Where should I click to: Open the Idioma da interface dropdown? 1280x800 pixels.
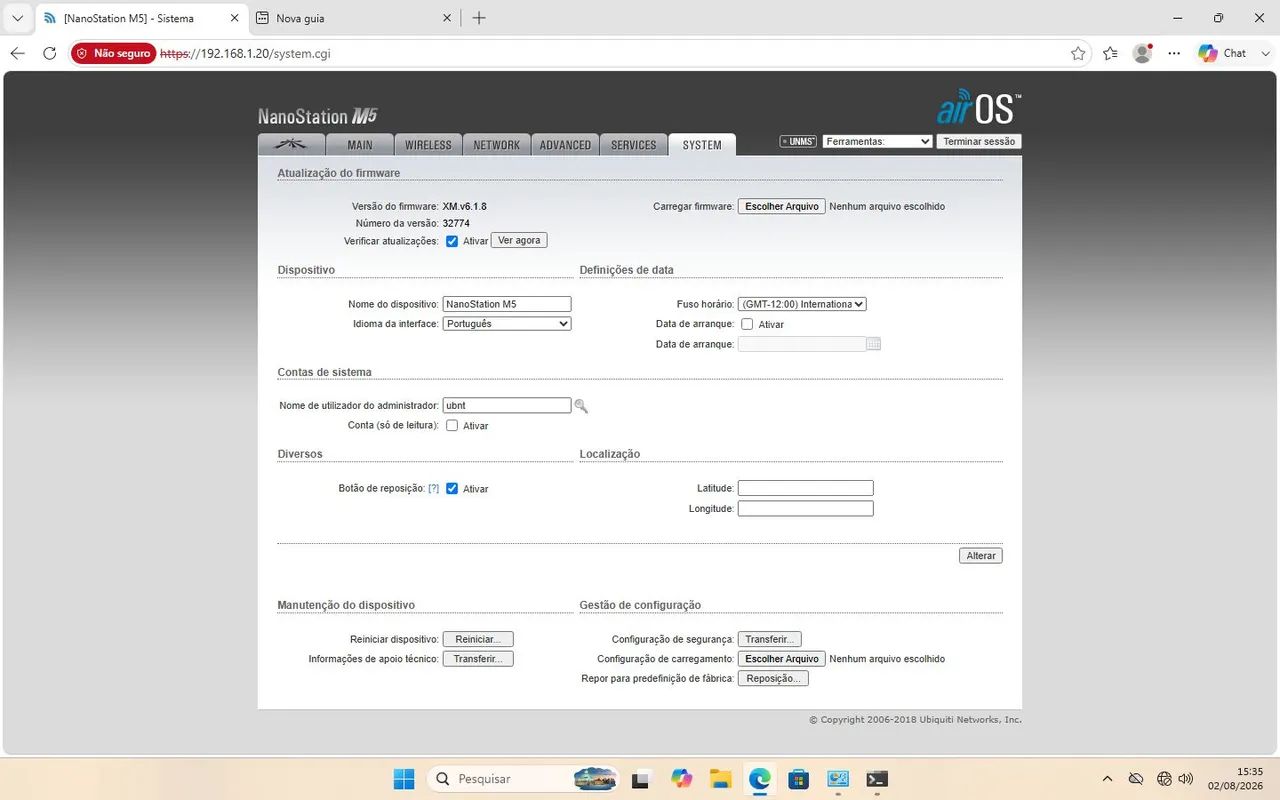(x=507, y=324)
